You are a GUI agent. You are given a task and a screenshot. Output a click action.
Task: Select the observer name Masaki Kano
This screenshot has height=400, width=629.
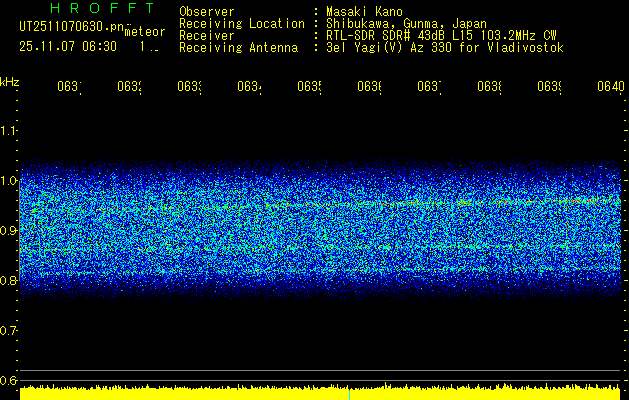coord(364,12)
